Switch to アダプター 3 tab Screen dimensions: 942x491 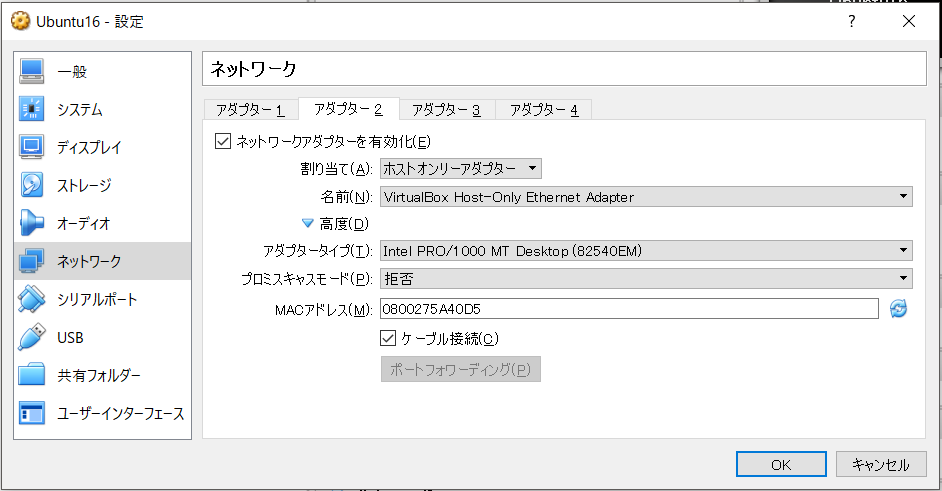coord(446,110)
